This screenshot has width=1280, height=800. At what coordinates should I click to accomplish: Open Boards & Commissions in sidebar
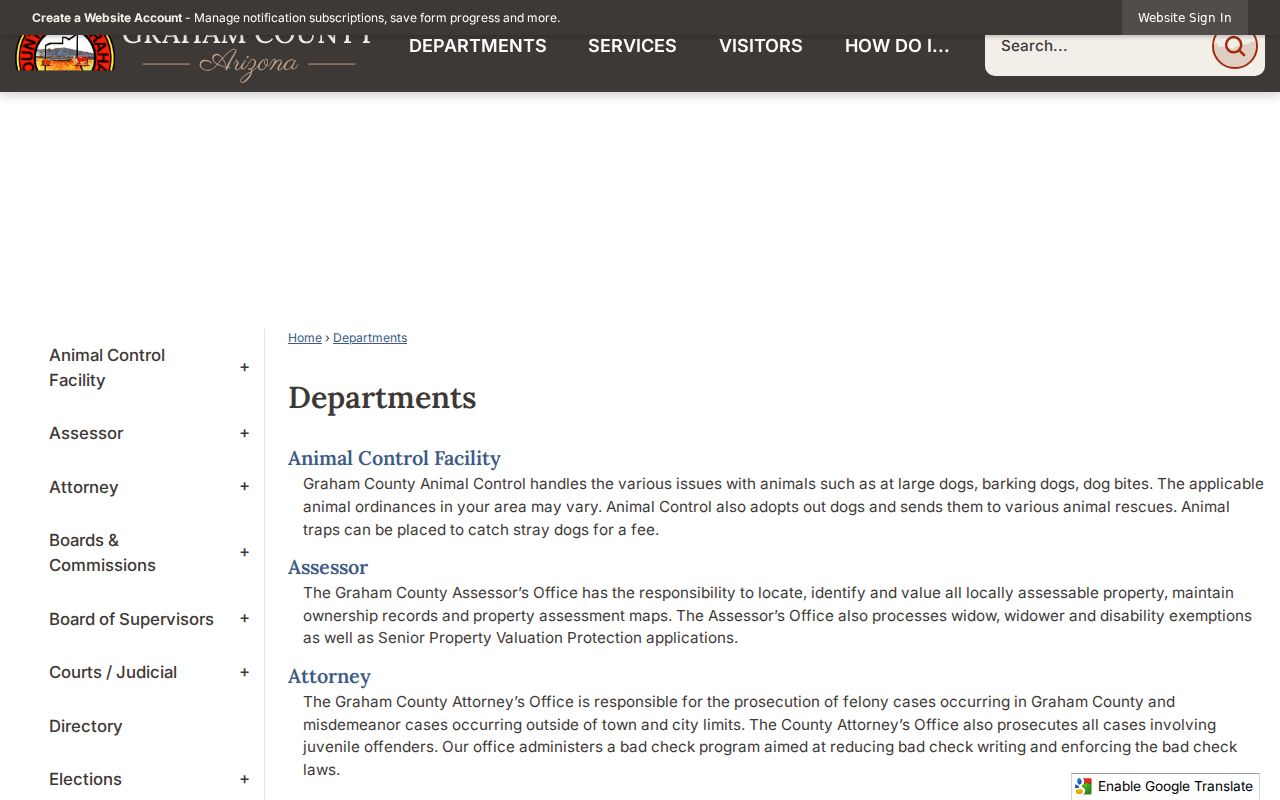(102, 553)
